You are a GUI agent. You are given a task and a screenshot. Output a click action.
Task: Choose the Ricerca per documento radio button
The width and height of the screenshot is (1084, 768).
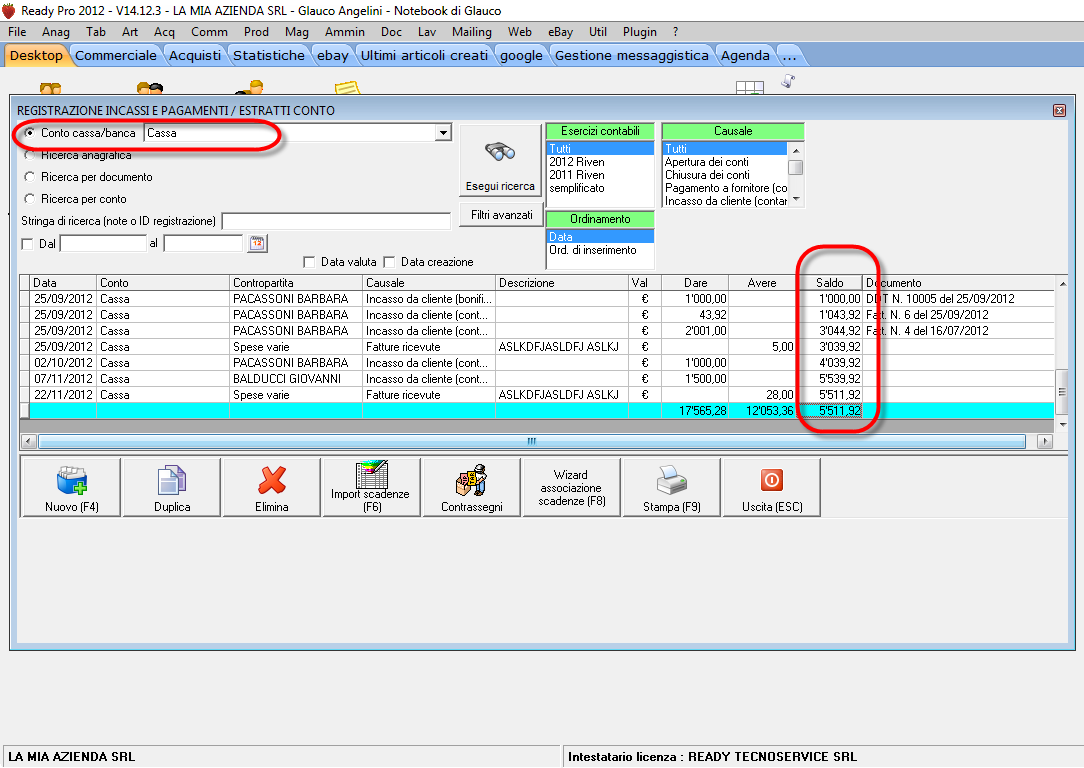(x=30, y=177)
